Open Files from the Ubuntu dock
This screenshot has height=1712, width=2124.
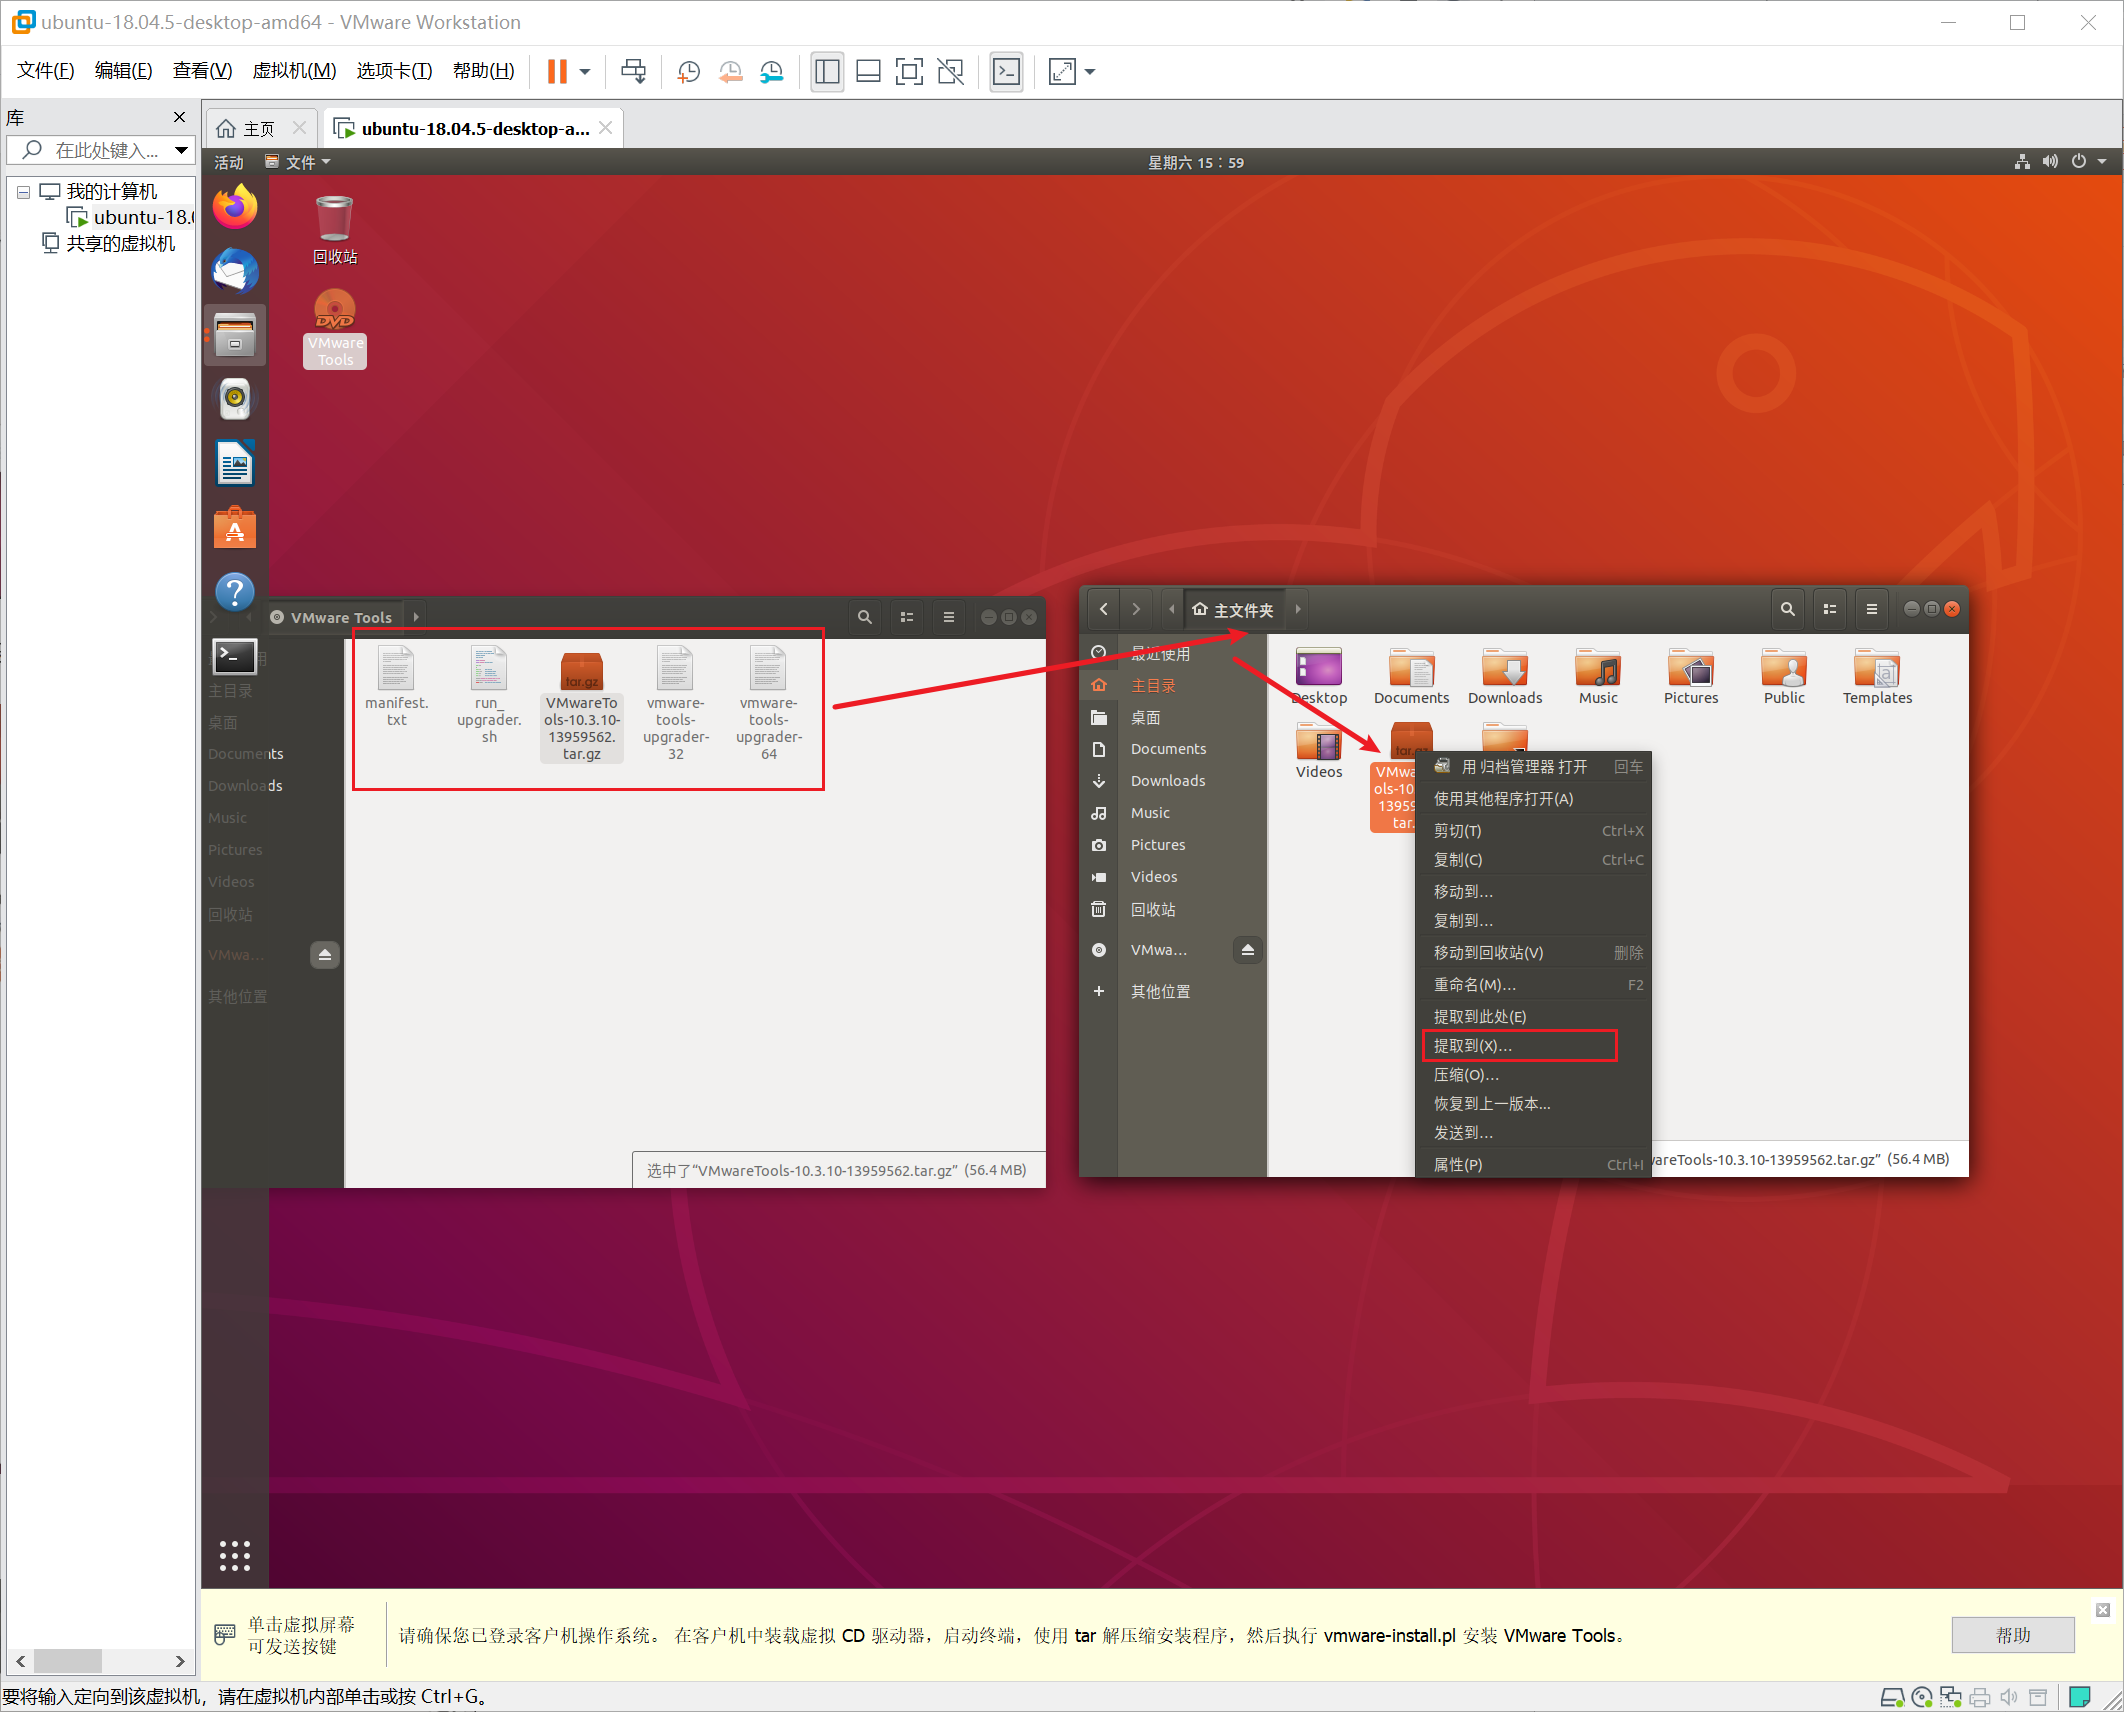(x=235, y=335)
